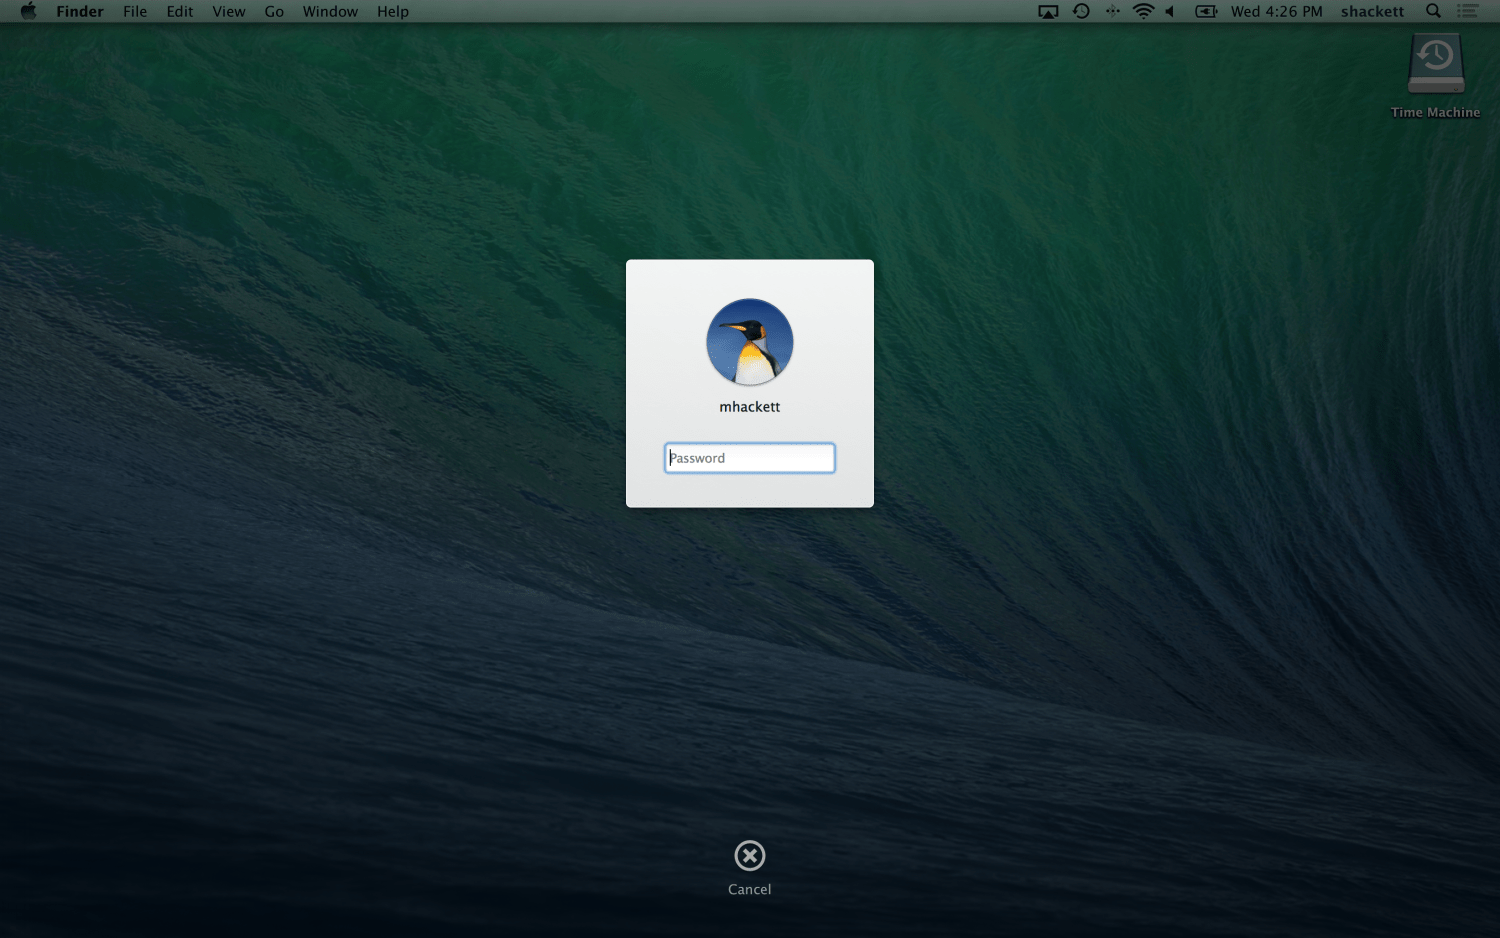This screenshot has height=938, width=1500.
Task: Click the AirPlay display icon in menu bar
Action: [1048, 12]
